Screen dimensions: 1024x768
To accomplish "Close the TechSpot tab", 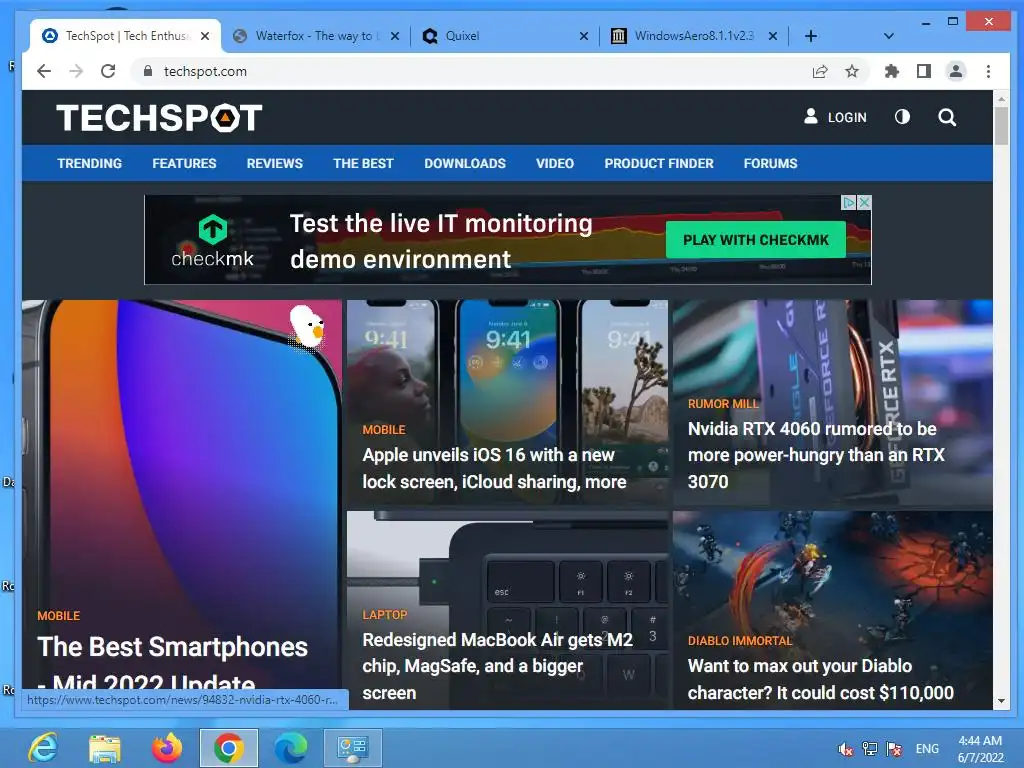I will [x=205, y=36].
